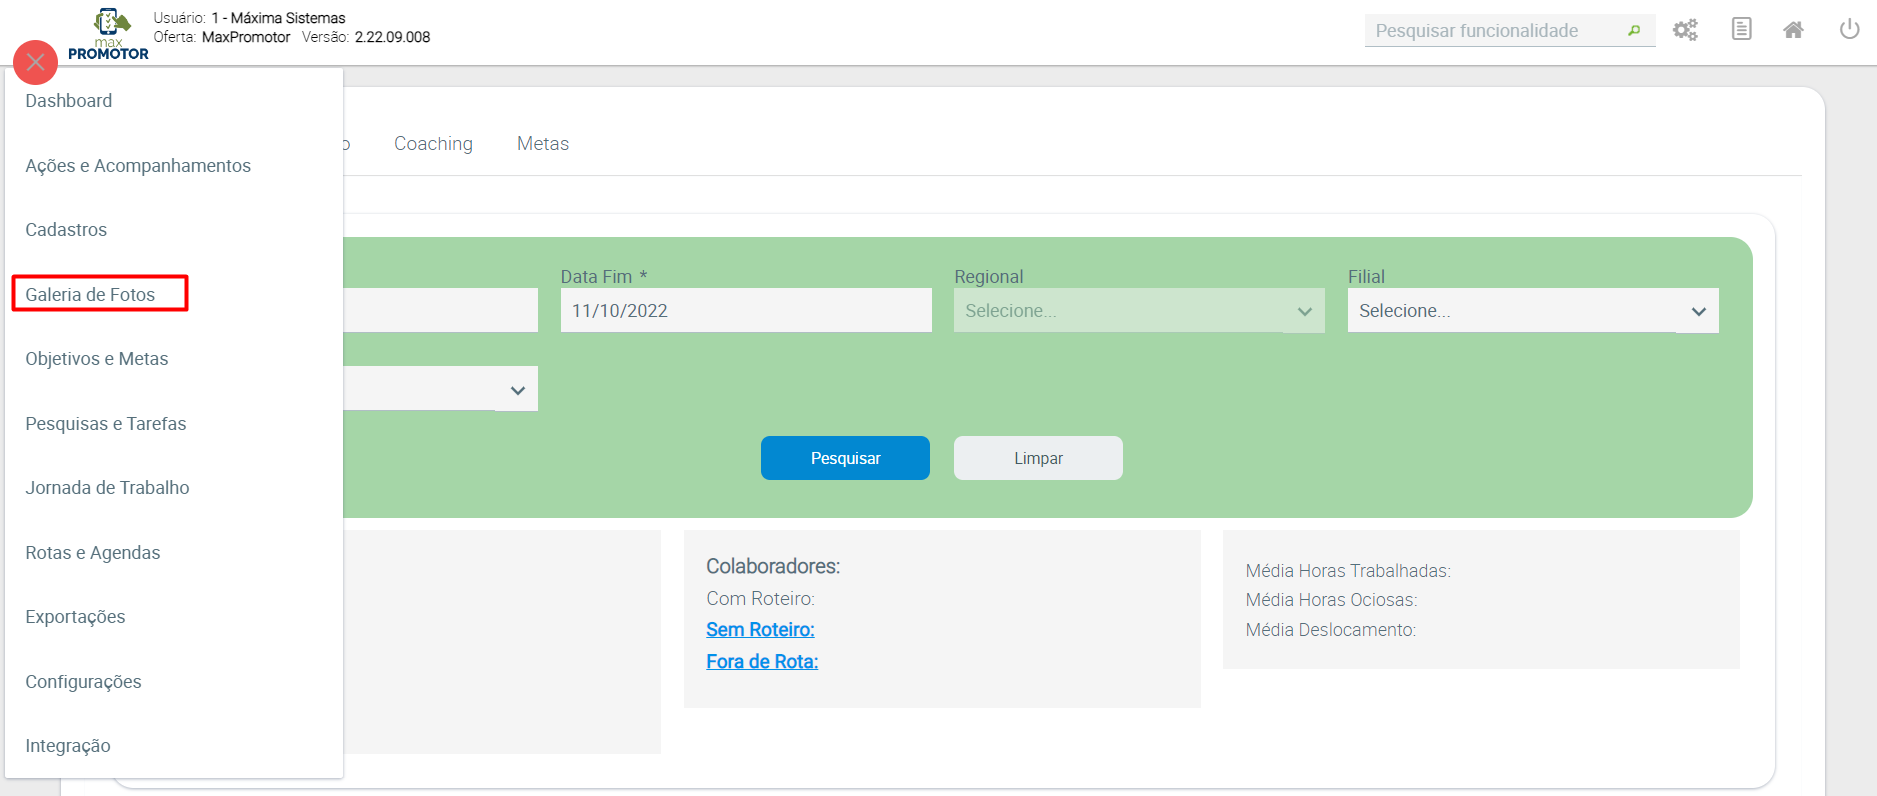Click the MaxPromotor logo

[110, 35]
